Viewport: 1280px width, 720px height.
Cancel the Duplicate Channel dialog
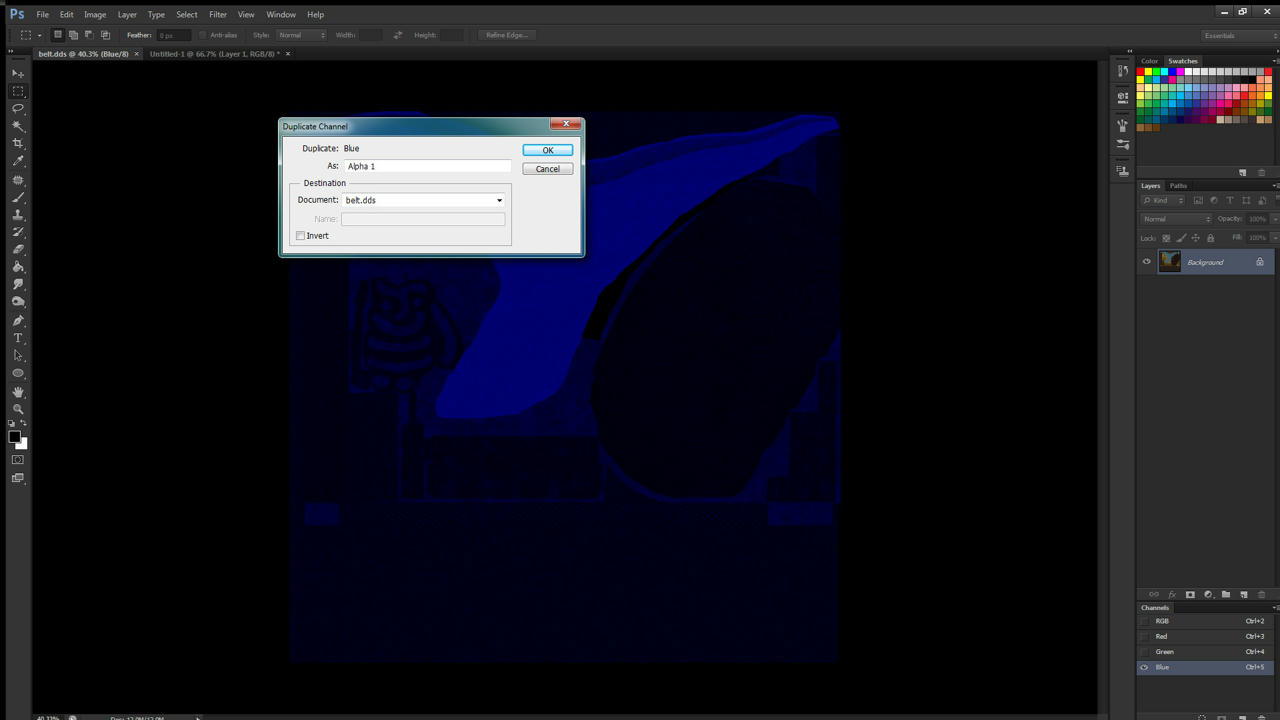coord(548,169)
